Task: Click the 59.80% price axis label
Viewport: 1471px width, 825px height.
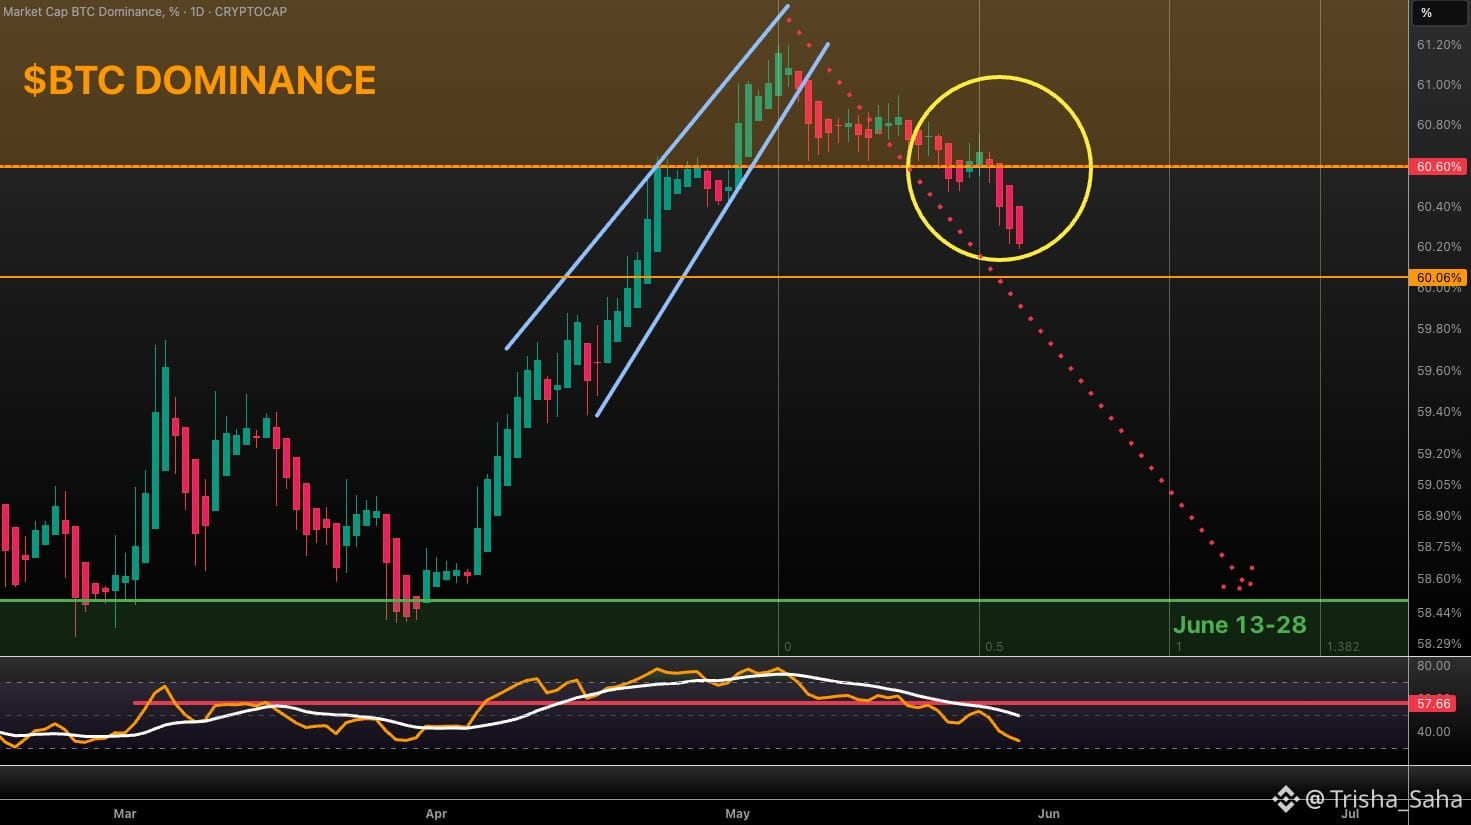Action: click(x=1439, y=329)
